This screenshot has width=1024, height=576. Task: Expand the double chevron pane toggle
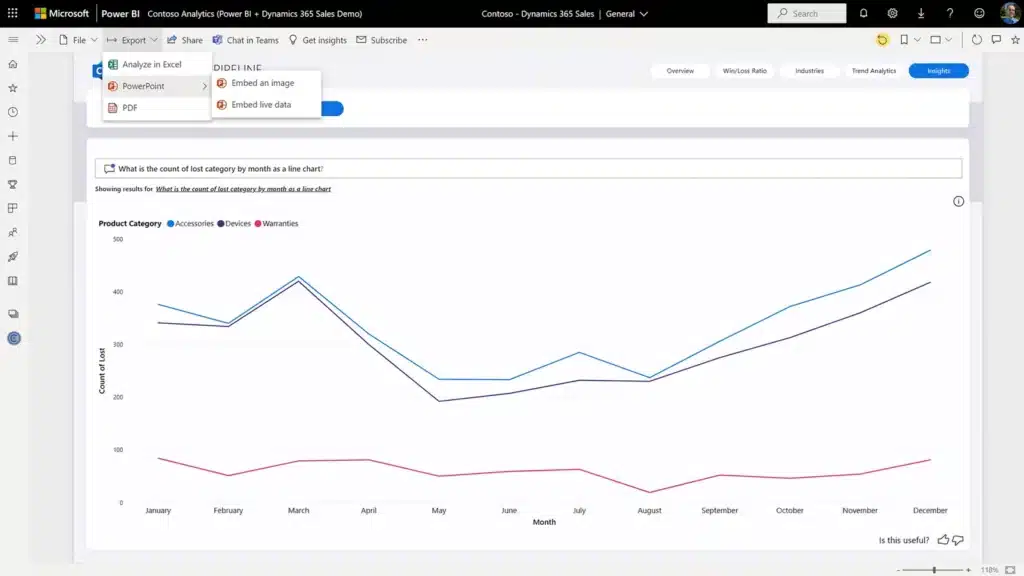click(40, 40)
